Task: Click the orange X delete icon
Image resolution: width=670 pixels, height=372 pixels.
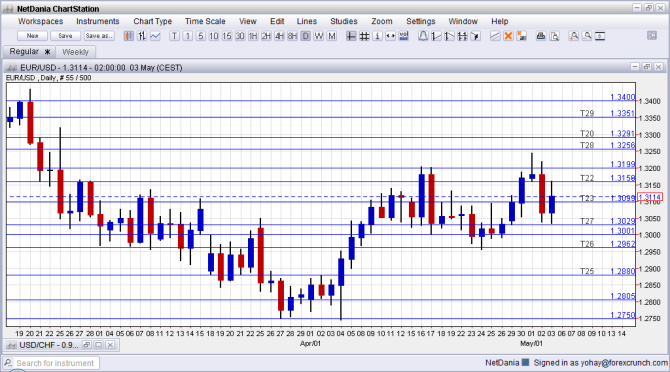Action: coord(508,36)
